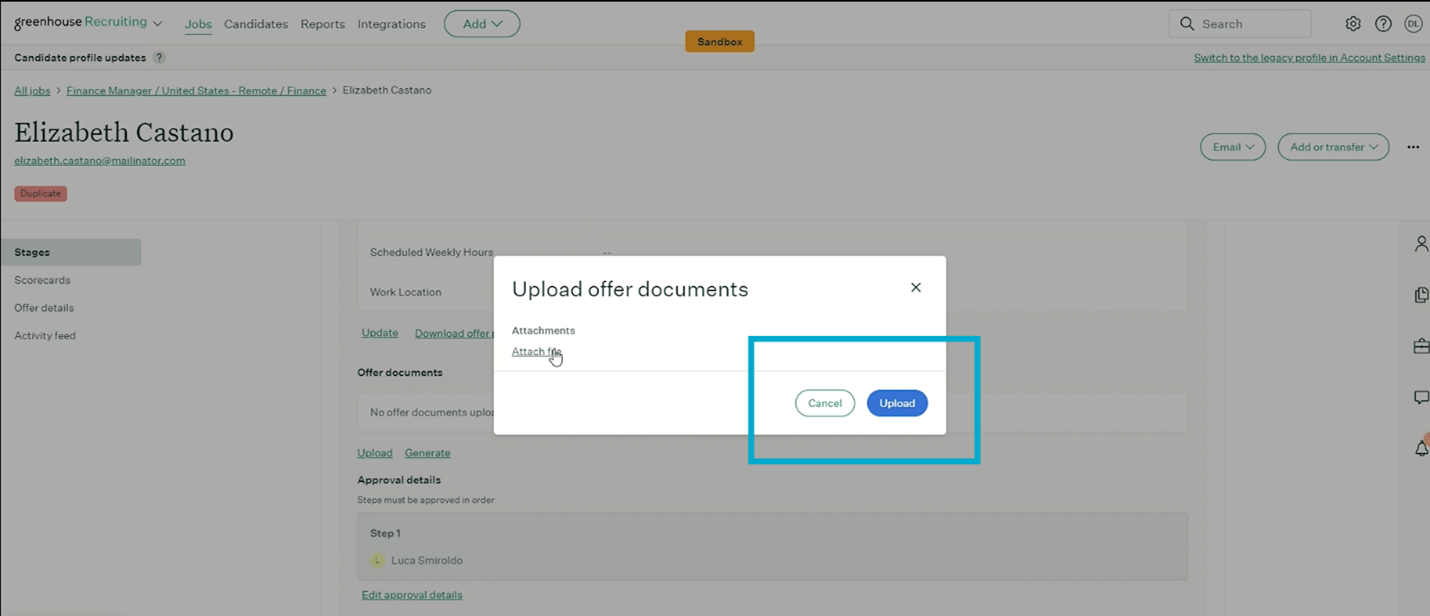Open the Email dropdown
Image resolution: width=1430 pixels, height=616 pixels.
pos(1233,147)
